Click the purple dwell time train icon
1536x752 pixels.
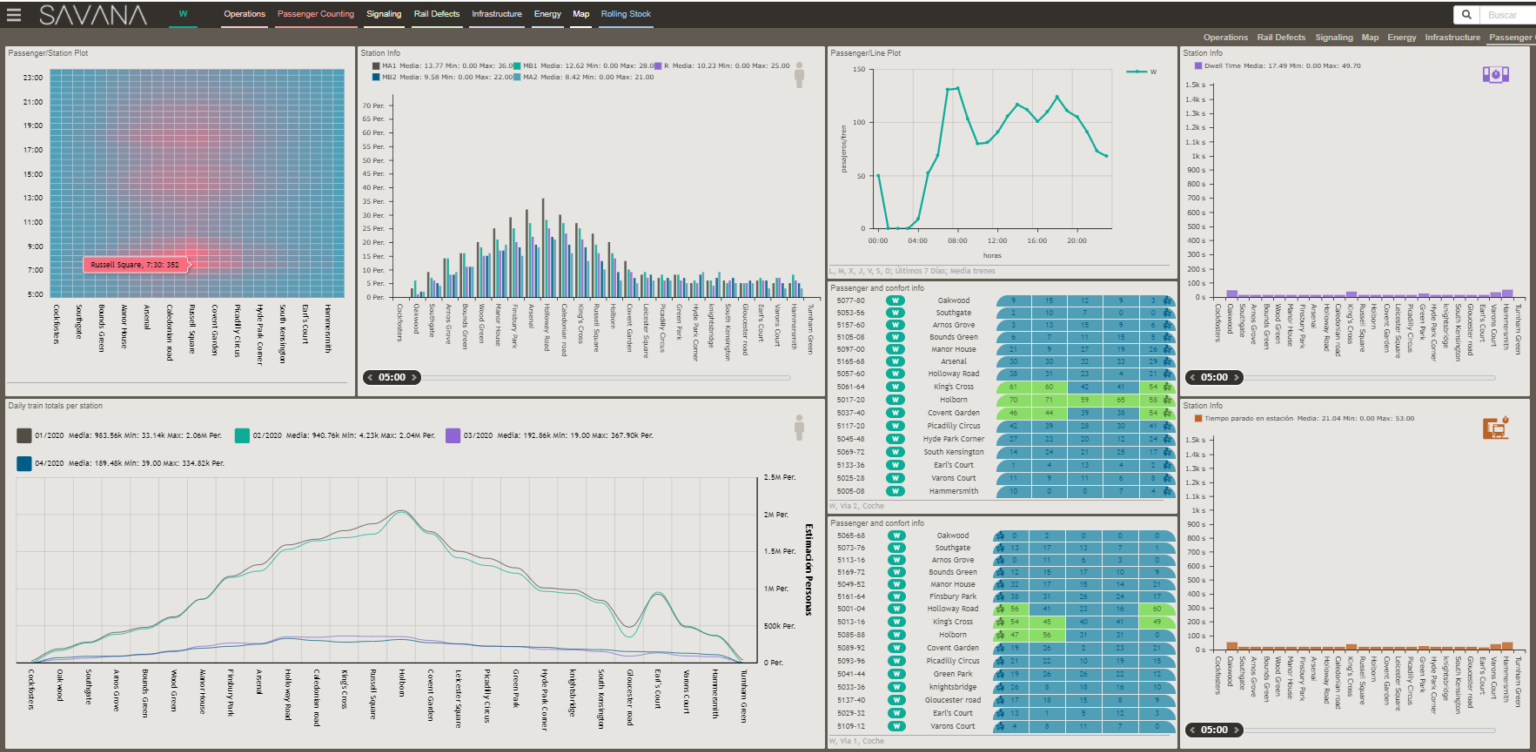(x=1495, y=75)
